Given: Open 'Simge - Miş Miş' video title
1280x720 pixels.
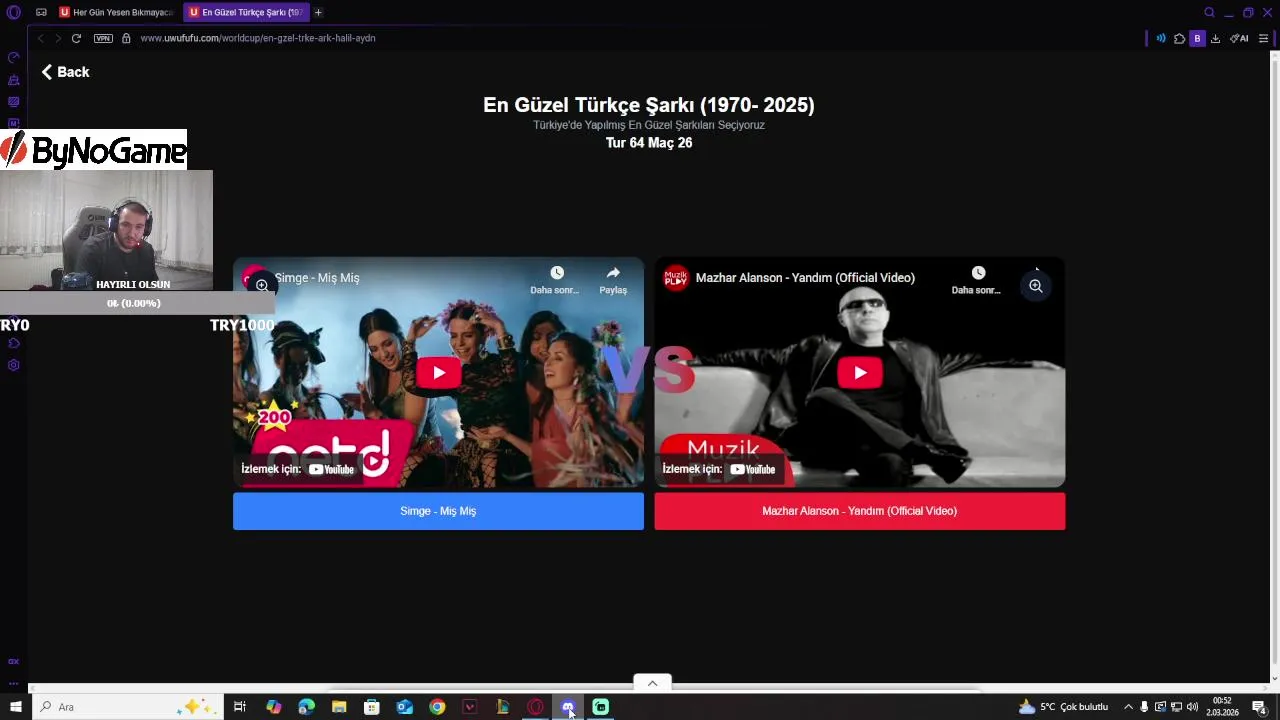Looking at the screenshot, I should click(x=317, y=278).
